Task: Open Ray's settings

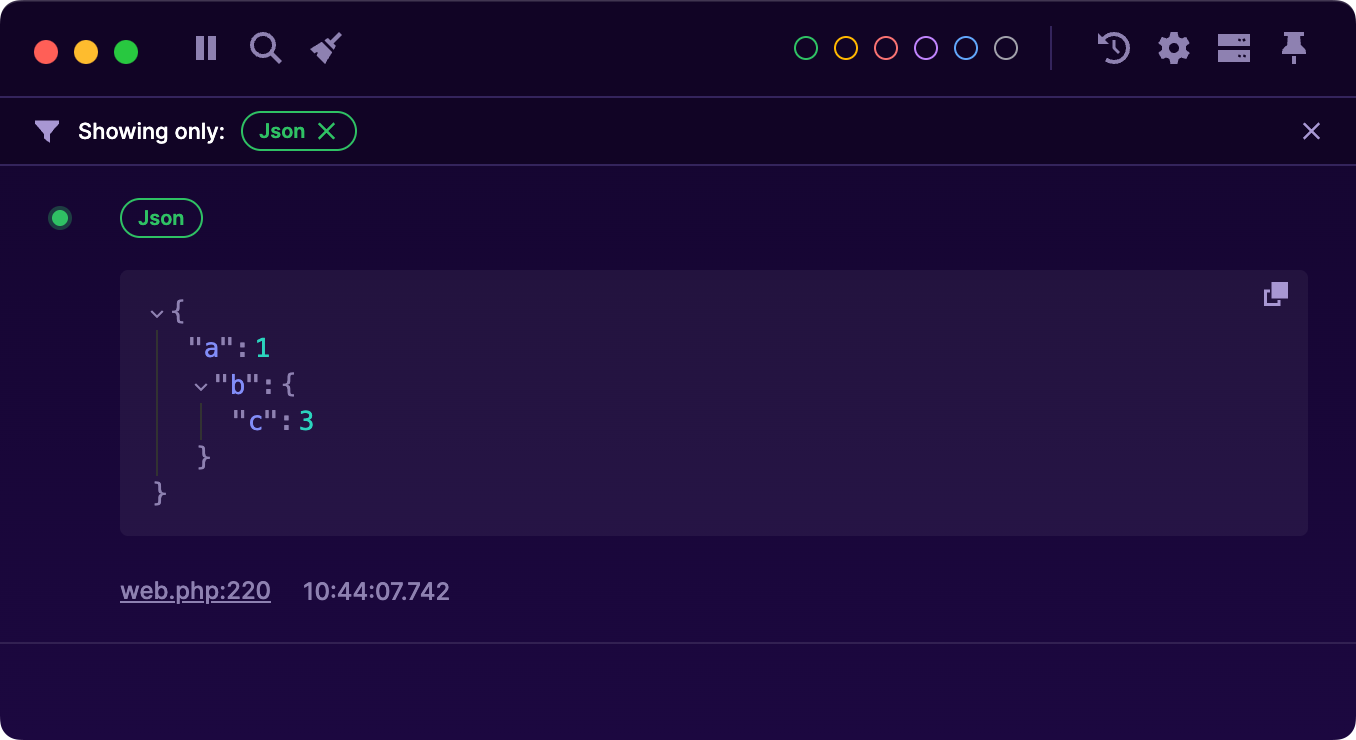Action: 1173,47
